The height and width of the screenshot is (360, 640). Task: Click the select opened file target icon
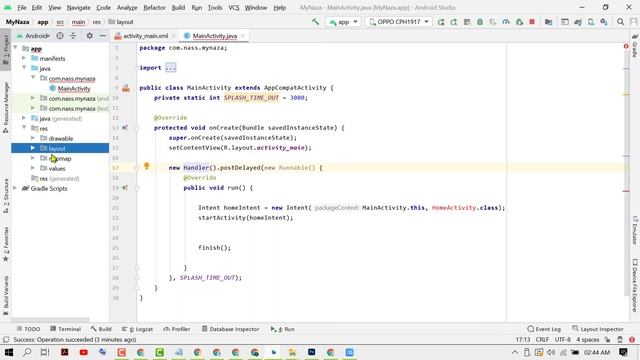(60, 36)
